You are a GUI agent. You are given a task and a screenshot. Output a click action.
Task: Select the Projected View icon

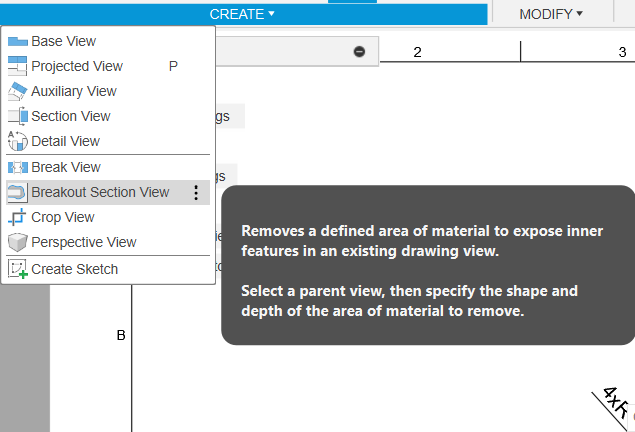(18, 67)
